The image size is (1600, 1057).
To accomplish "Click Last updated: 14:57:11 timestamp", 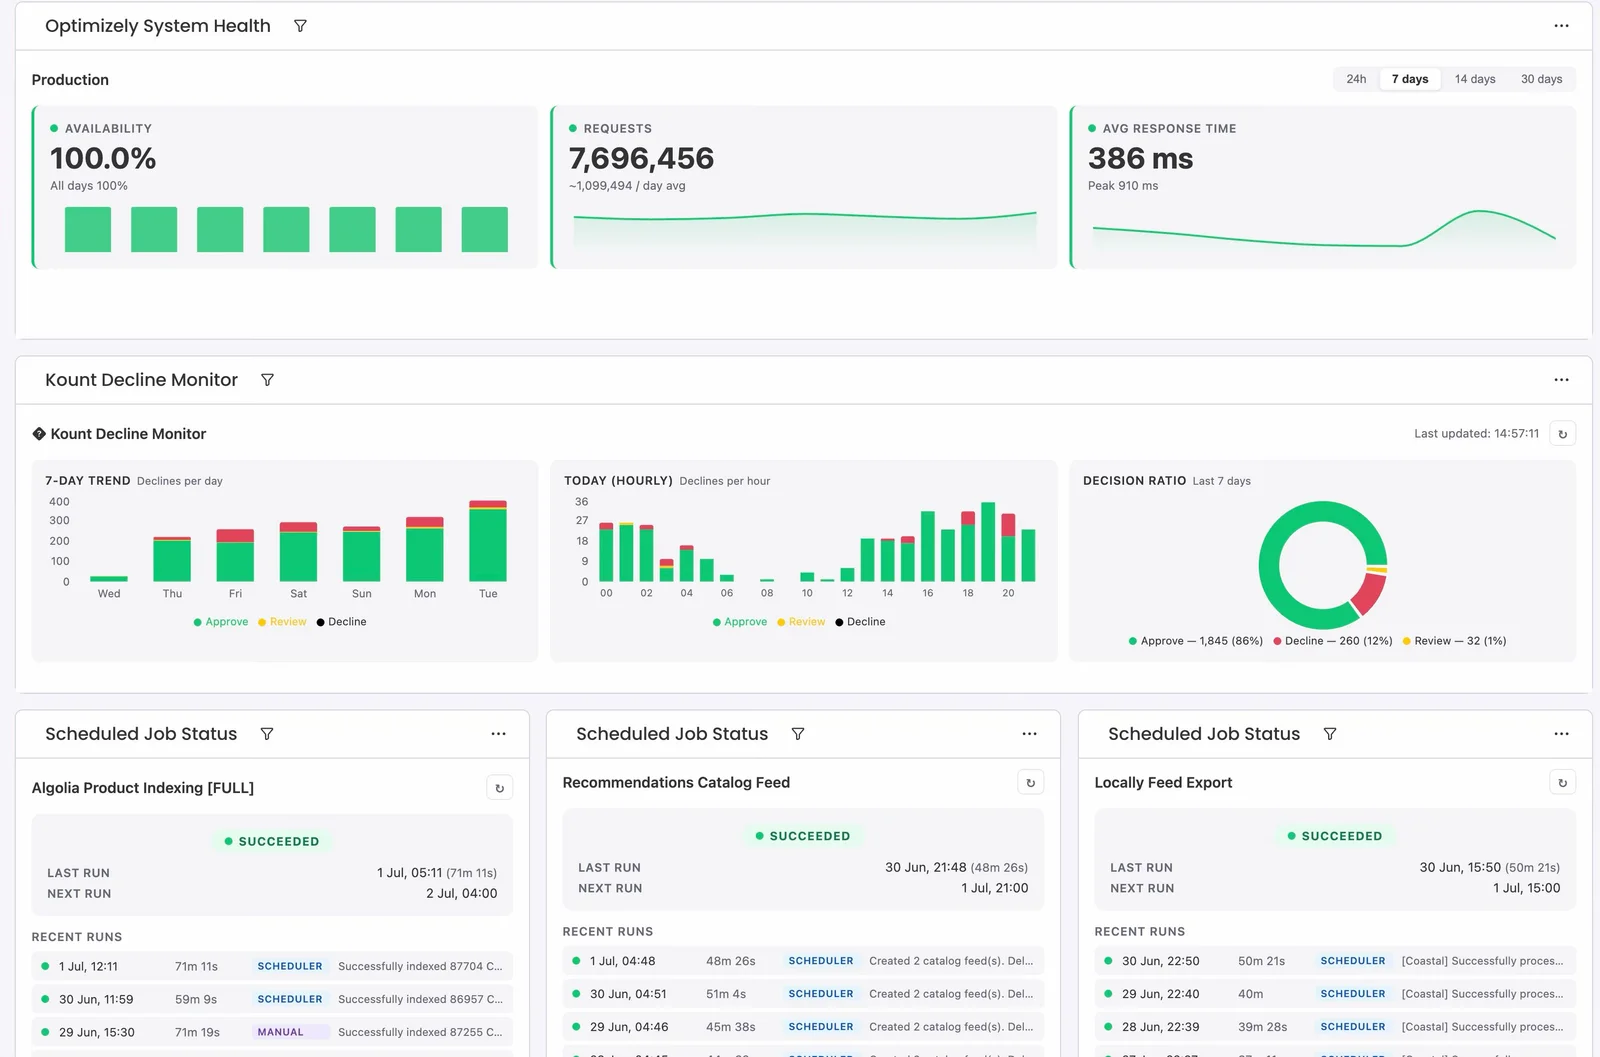I will point(1476,434).
